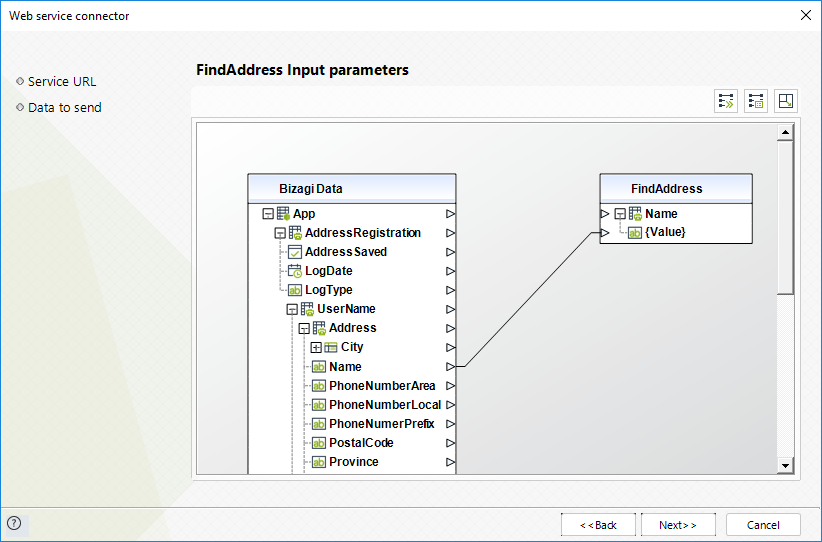
Task: Click the PostalCode attribute icon
Action: (x=319, y=443)
